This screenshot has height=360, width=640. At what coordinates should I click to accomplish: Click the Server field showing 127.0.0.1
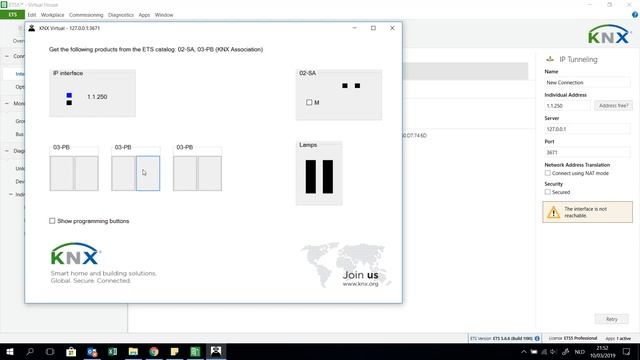point(587,129)
